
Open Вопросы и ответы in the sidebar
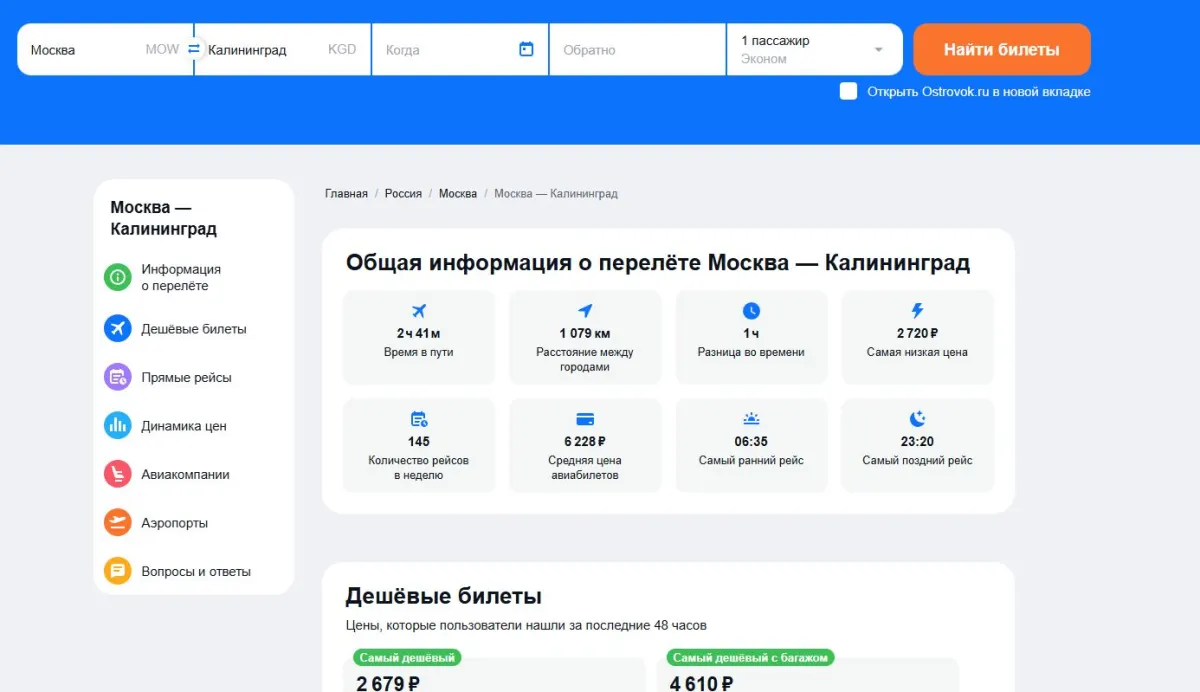(x=196, y=571)
